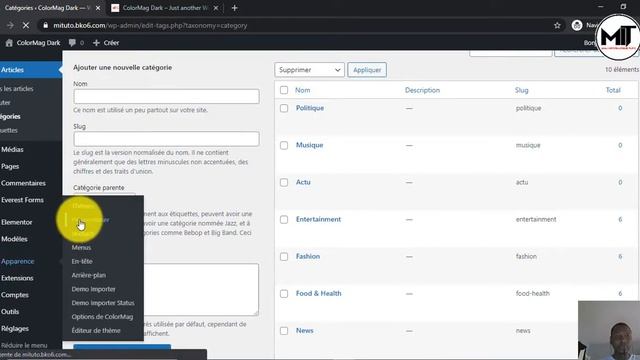Image resolution: width=640 pixels, height=360 pixels.
Task: Tick the select-all checkbox in table header
Action: click(284, 90)
